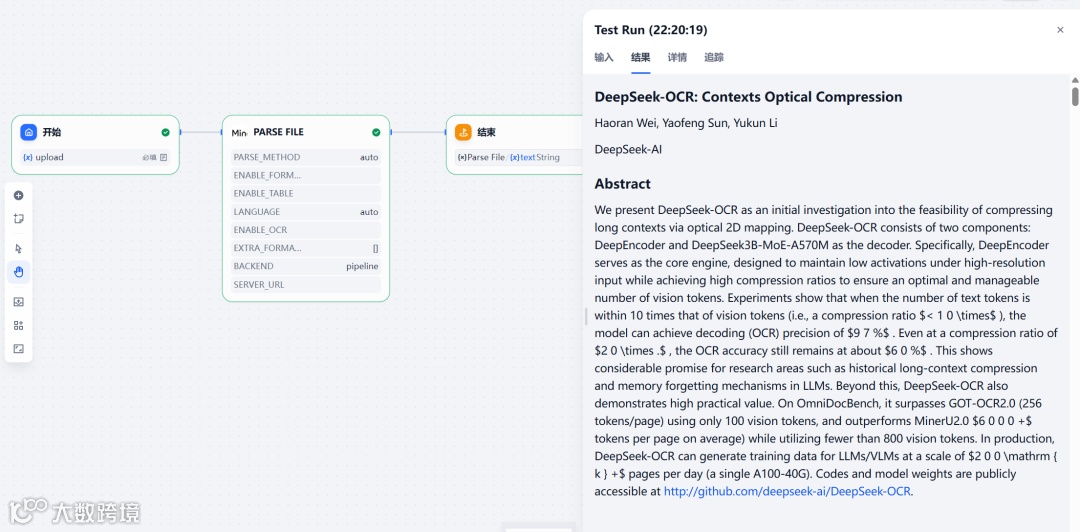
Task: Click the ENABLE_TABLE row
Action: [306, 194]
